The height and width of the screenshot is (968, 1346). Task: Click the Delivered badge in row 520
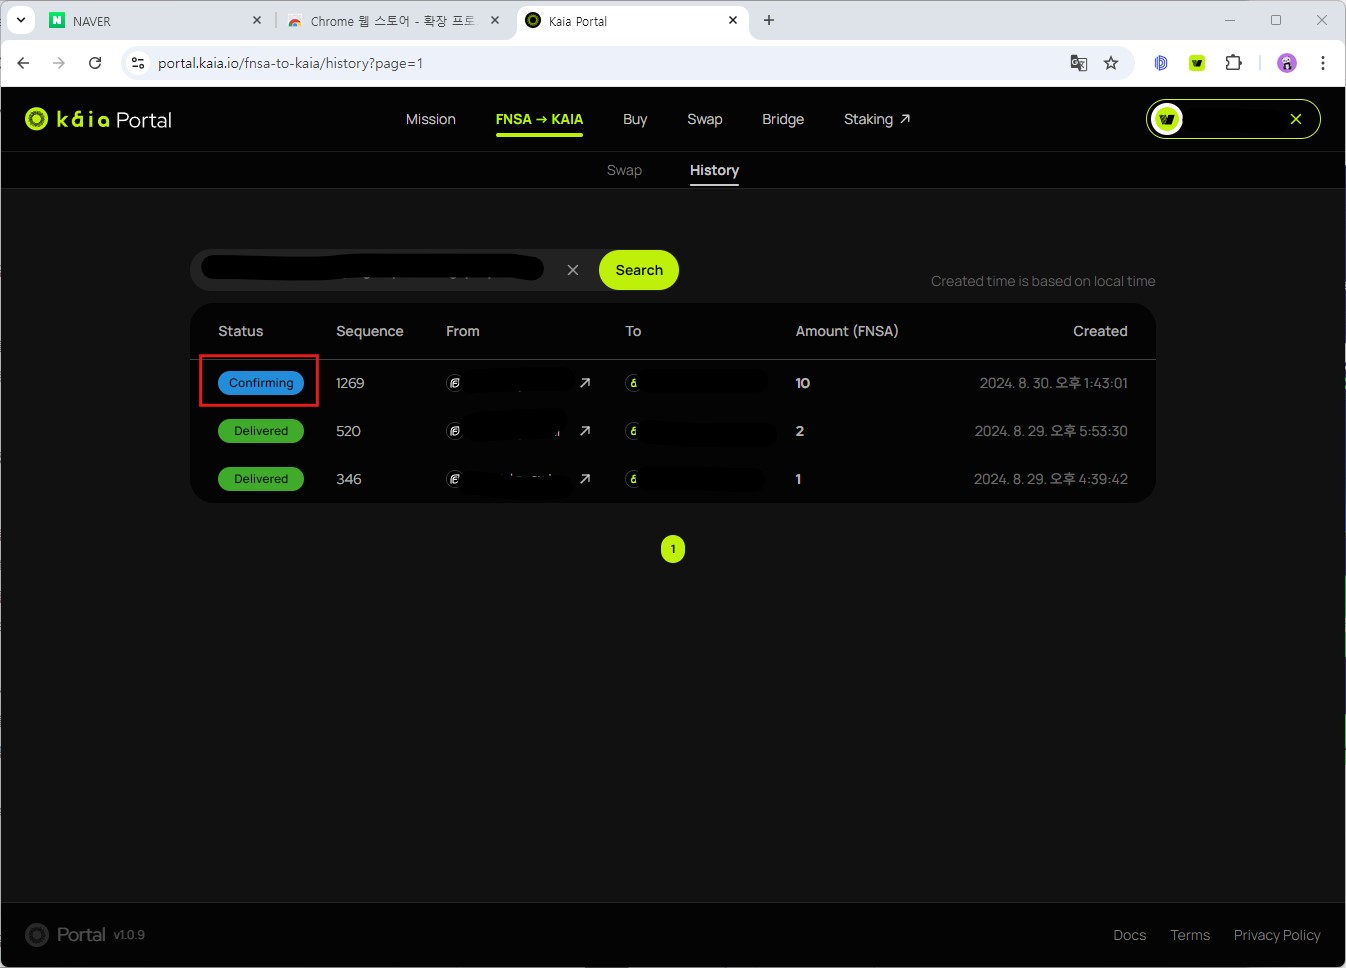tap(261, 431)
